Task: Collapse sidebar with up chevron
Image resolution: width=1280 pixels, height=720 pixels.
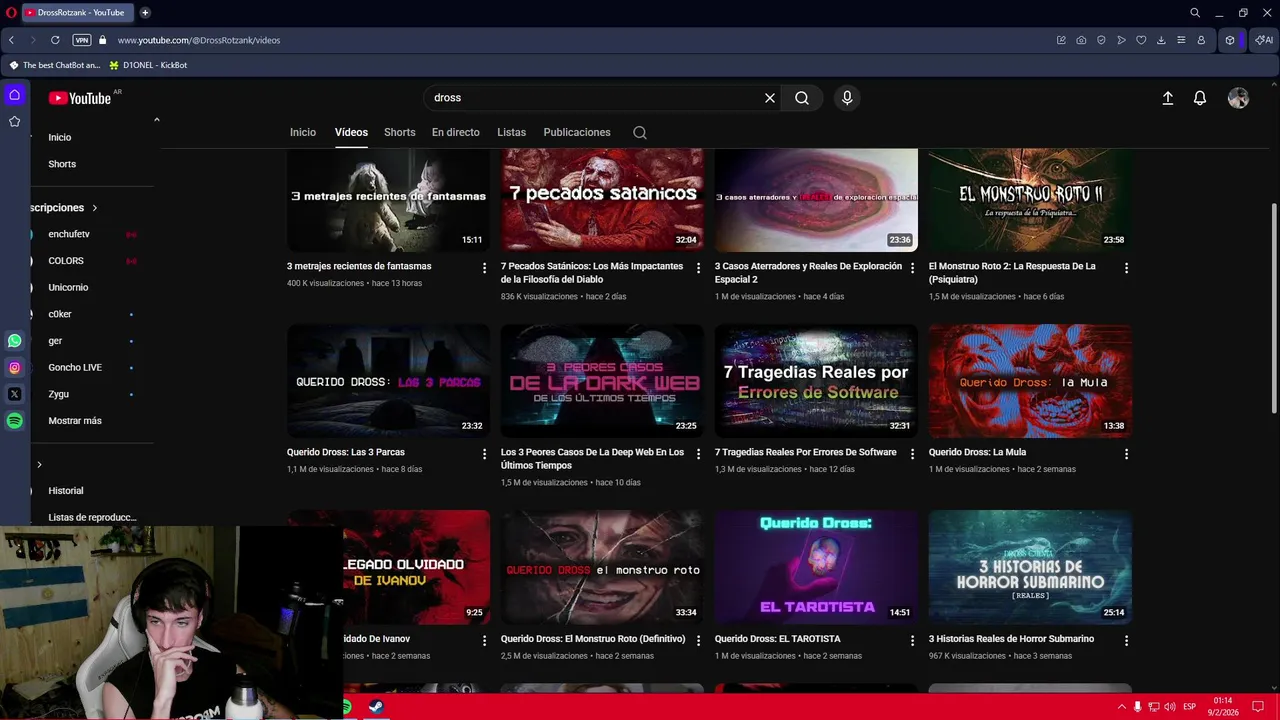Action: 156,120
